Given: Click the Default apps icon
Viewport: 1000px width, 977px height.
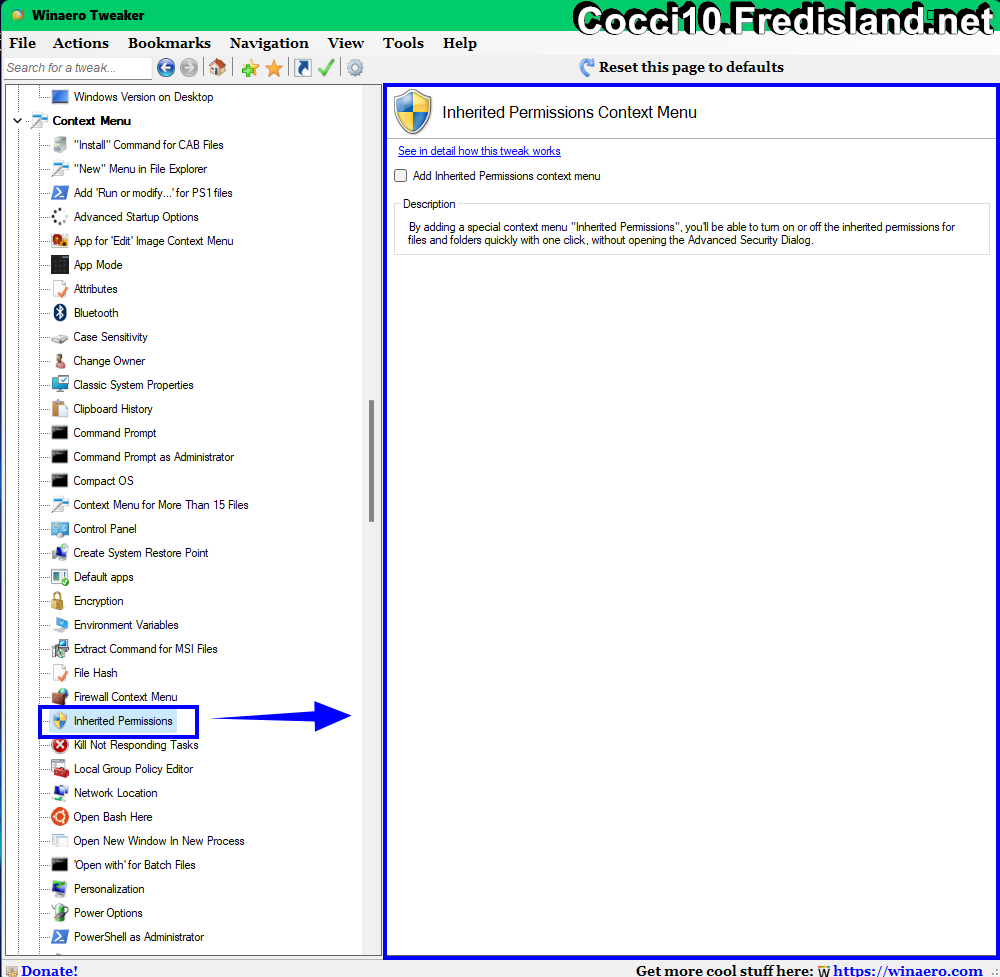Looking at the screenshot, I should [x=60, y=577].
